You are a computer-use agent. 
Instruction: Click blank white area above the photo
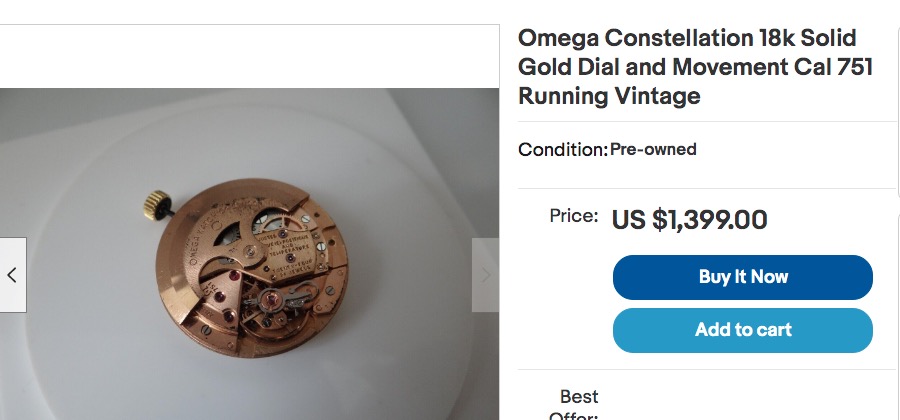click(x=250, y=57)
